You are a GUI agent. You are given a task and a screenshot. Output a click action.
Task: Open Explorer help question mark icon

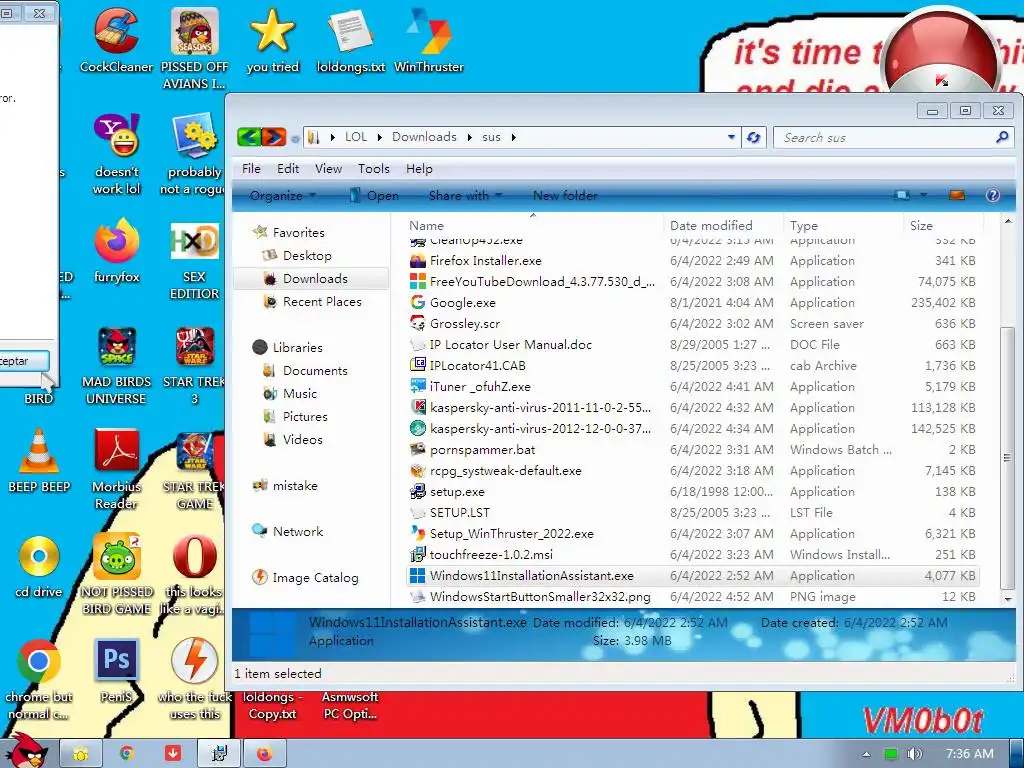point(993,195)
